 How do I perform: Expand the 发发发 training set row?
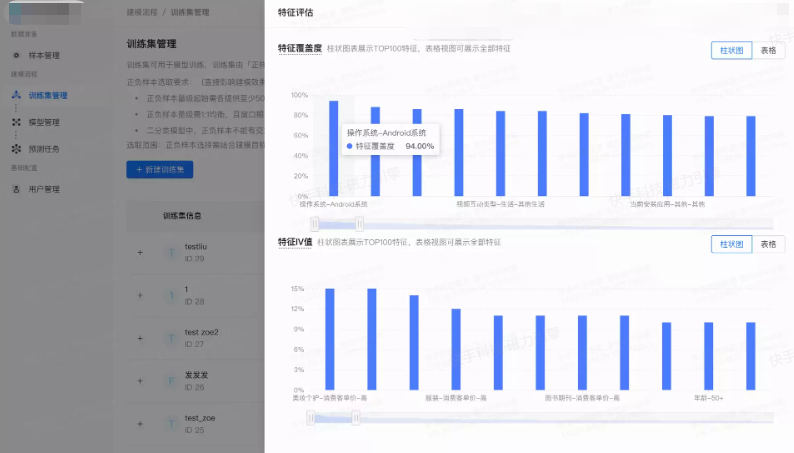pos(140,381)
